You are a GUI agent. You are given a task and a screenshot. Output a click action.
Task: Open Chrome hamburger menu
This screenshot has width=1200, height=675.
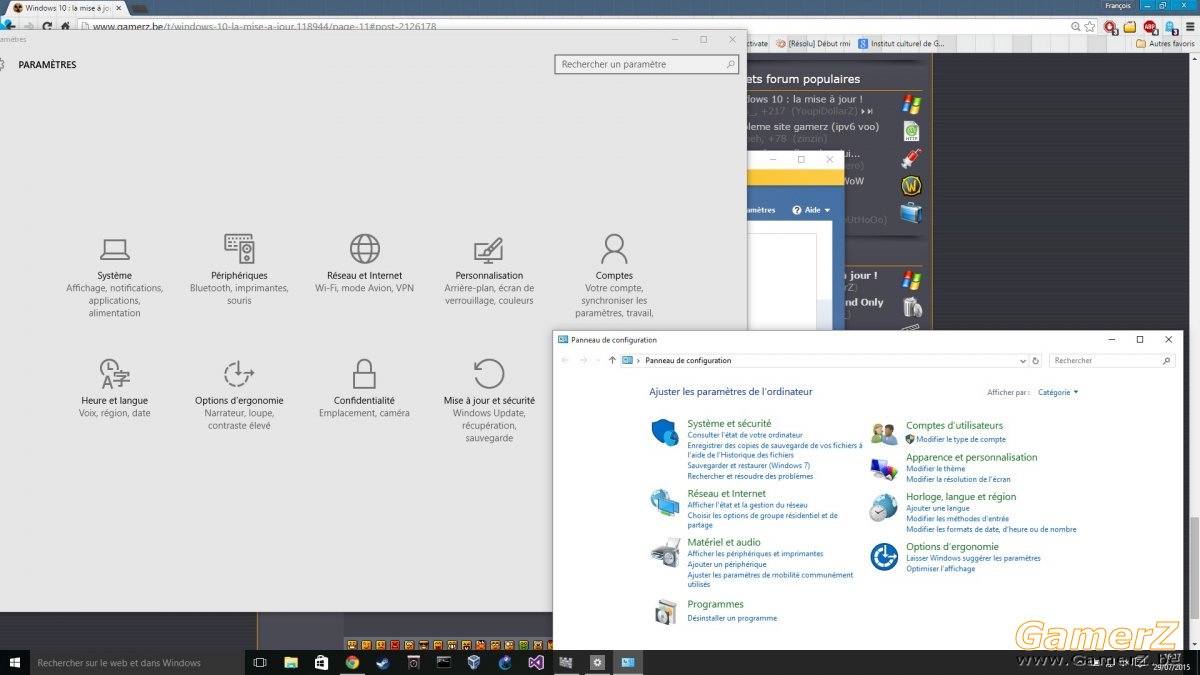pyautogui.click(x=1191, y=27)
